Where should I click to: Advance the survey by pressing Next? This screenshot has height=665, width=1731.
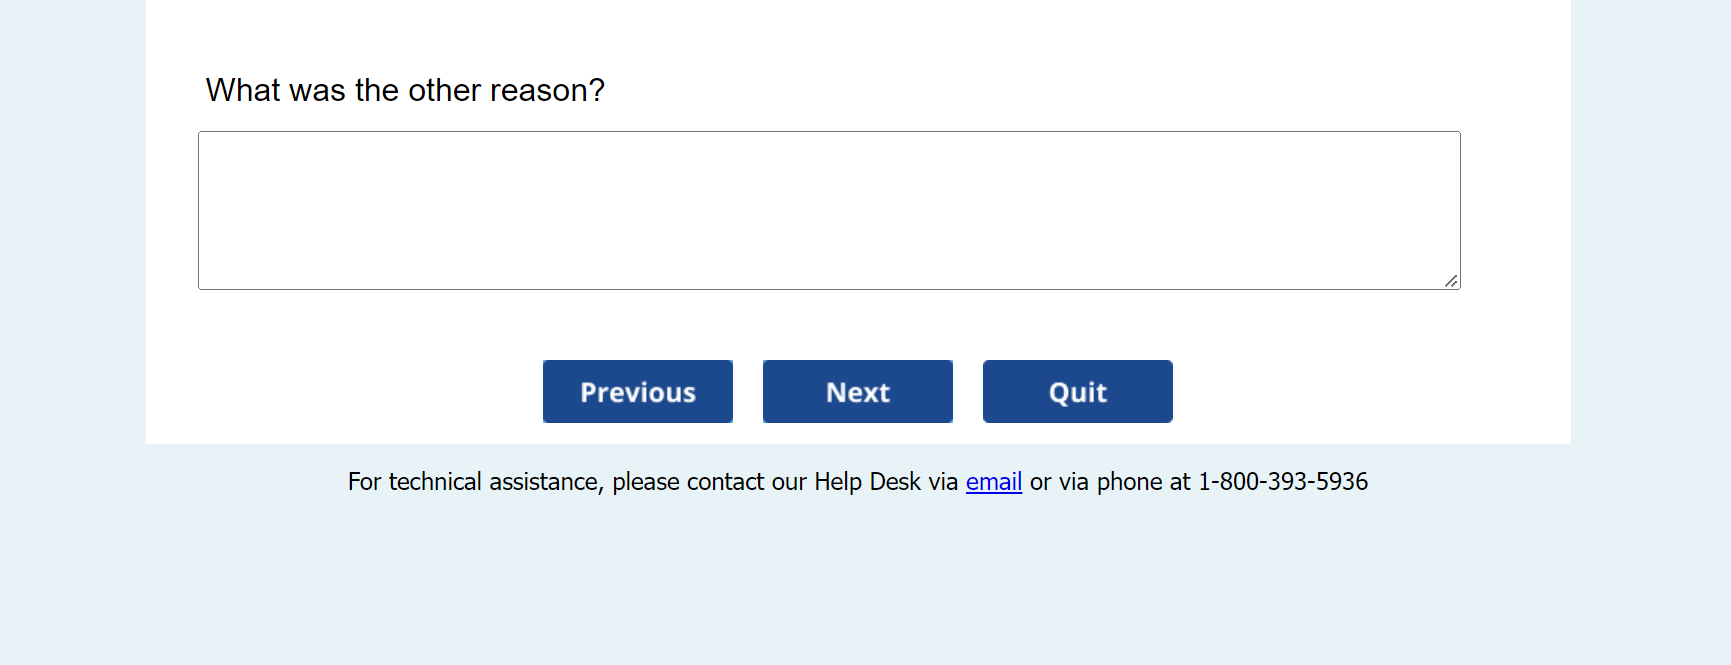(x=858, y=392)
